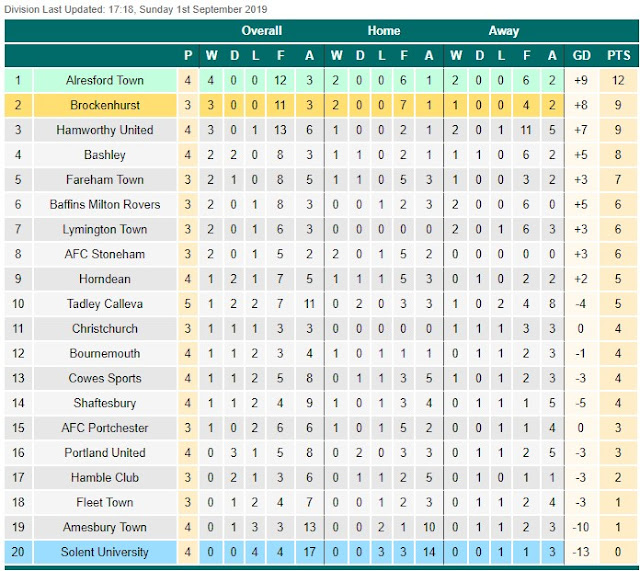Select AFC Stoneham team name
Image resolution: width=640 pixels, height=571 pixels.
click(105, 254)
